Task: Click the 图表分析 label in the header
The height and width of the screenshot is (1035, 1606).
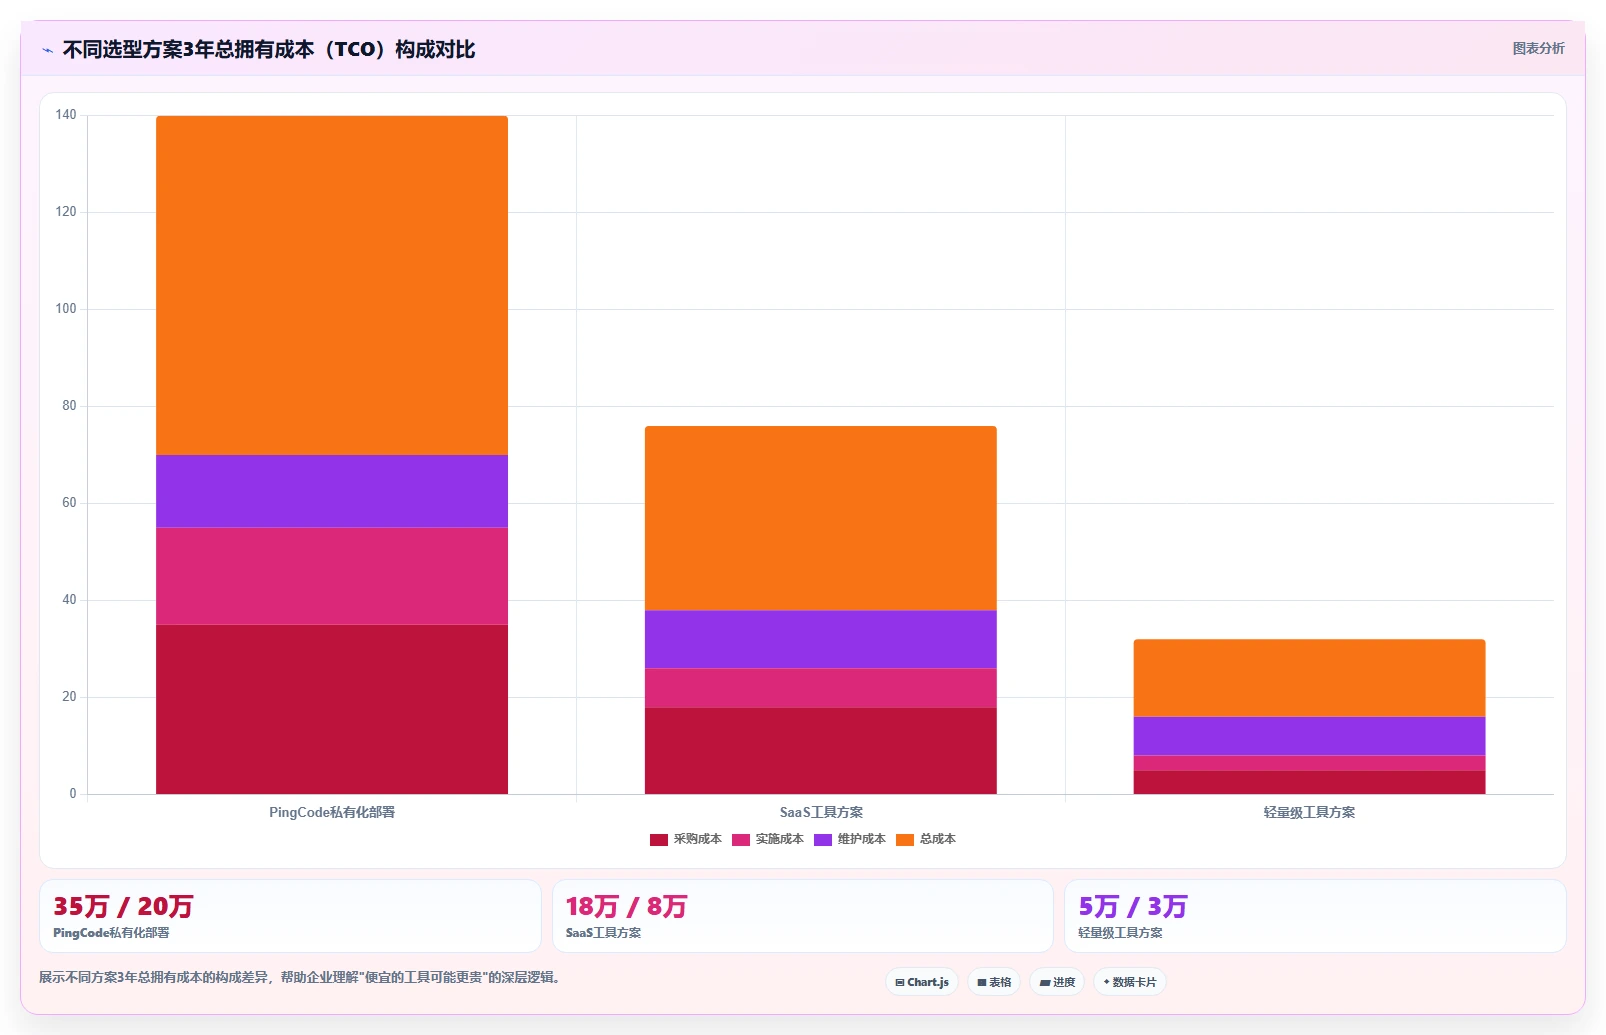Action: (1538, 48)
